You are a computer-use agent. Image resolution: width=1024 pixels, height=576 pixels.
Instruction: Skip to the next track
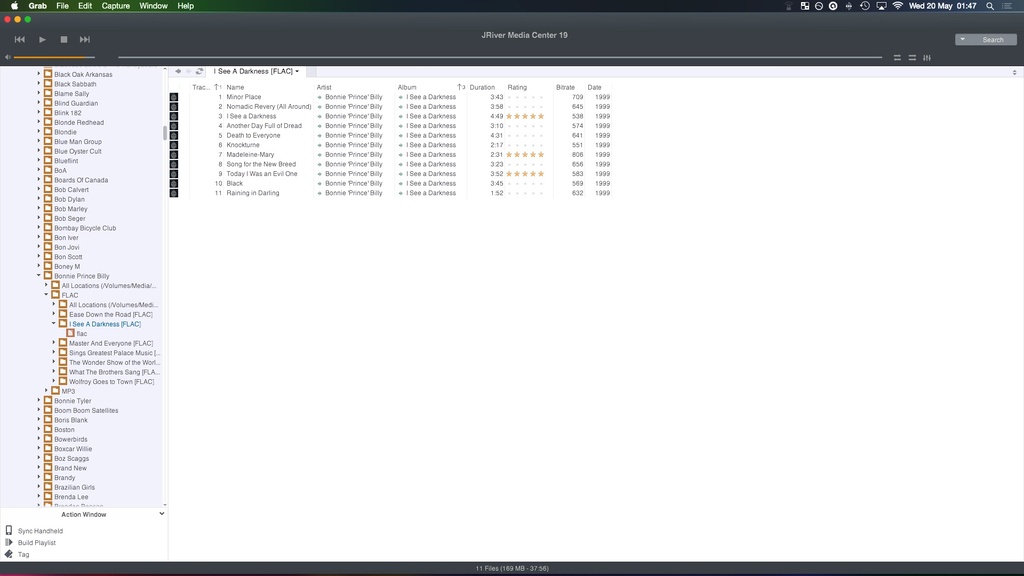click(x=85, y=39)
